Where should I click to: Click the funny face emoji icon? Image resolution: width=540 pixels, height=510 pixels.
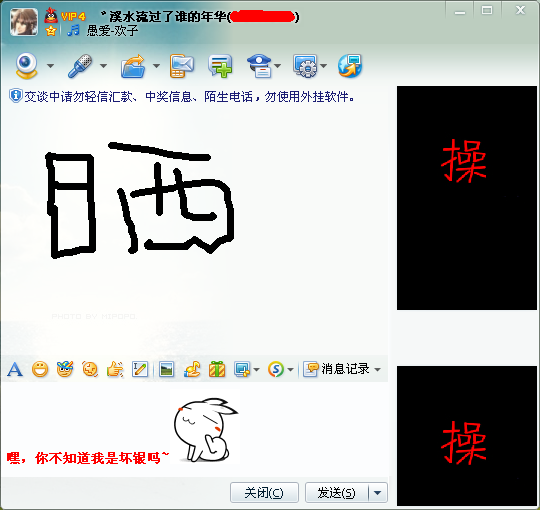click(90, 369)
